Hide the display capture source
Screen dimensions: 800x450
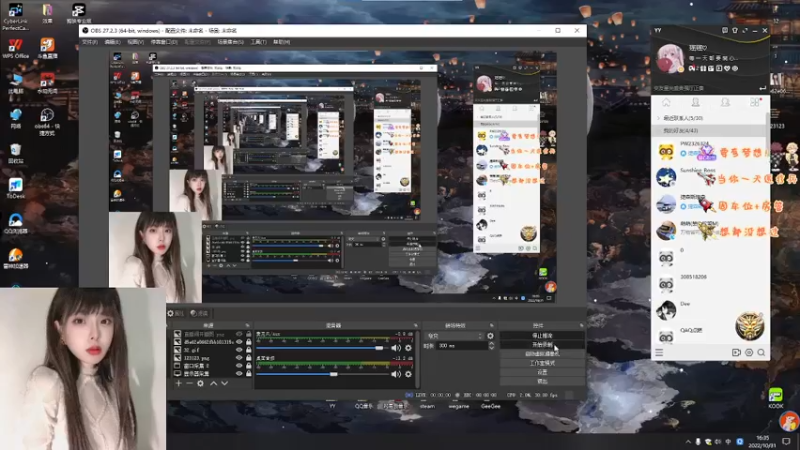[239, 373]
